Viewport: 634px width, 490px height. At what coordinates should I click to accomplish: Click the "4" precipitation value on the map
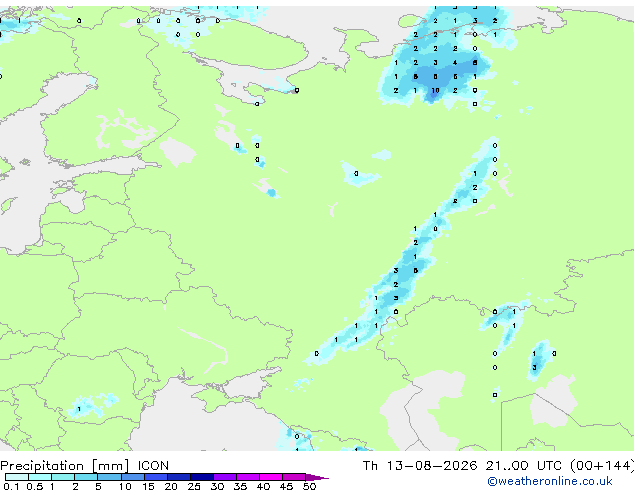click(455, 63)
